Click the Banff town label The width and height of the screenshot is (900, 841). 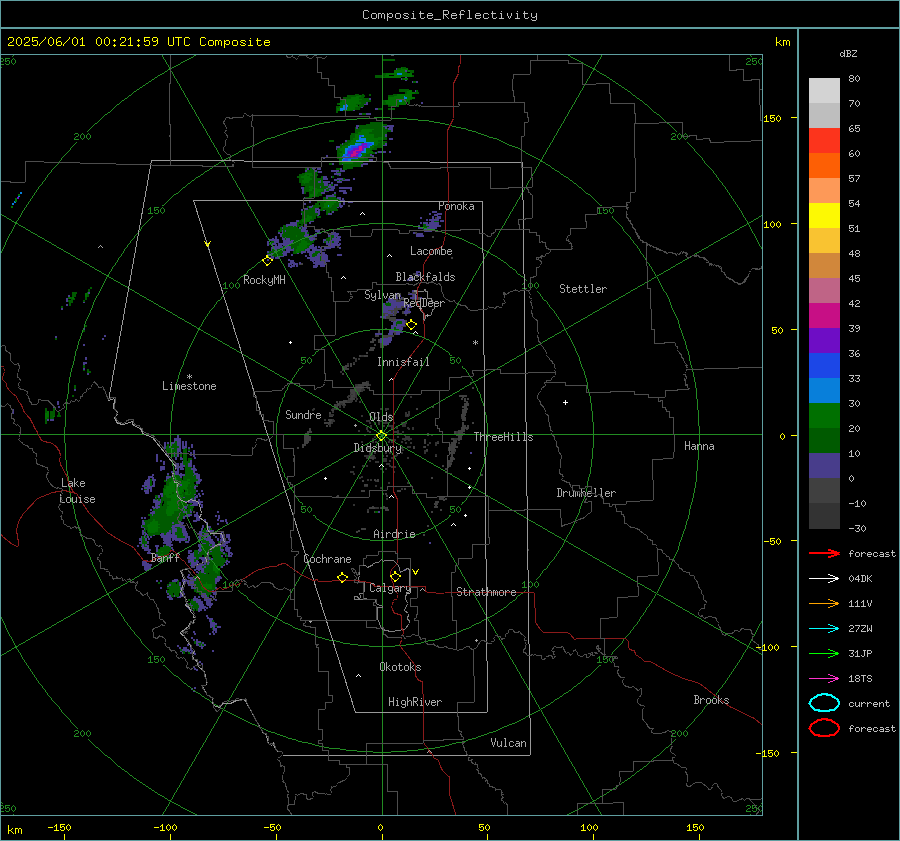[x=165, y=558]
